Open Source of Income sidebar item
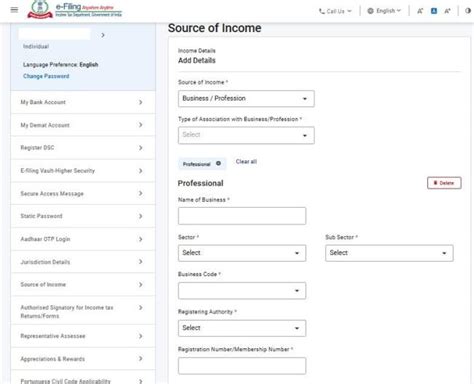 (x=83, y=284)
